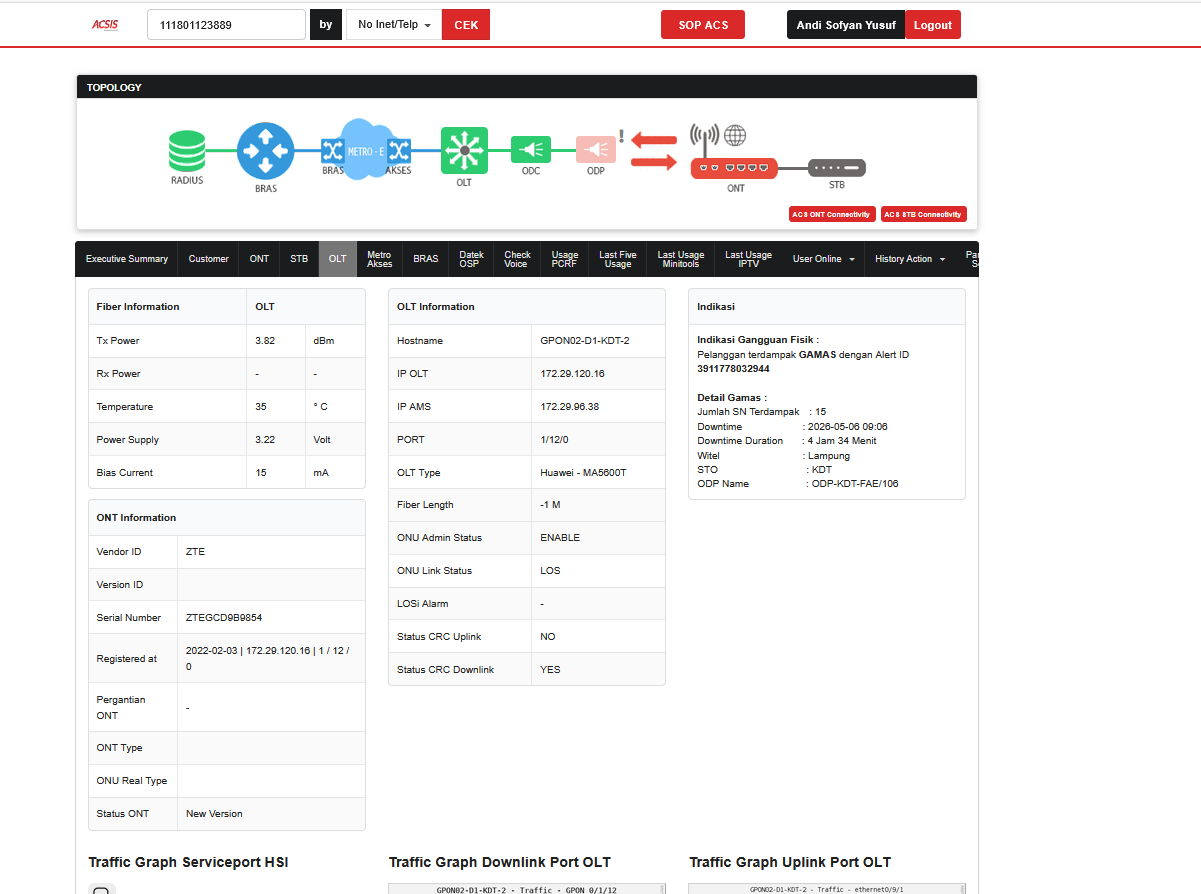Screen dimensions: 1201x894
Task: Select Vendor ID value ZTE
Action: click(195, 552)
